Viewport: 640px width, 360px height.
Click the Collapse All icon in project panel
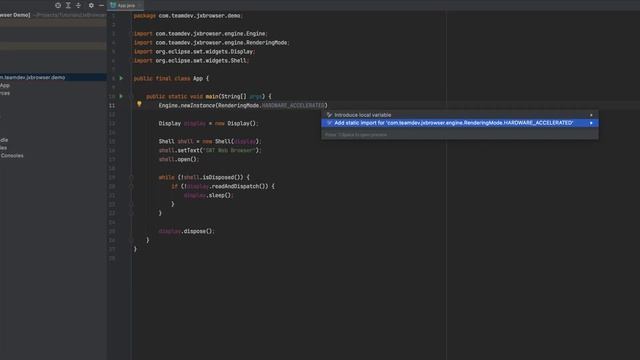click(x=78, y=5)
